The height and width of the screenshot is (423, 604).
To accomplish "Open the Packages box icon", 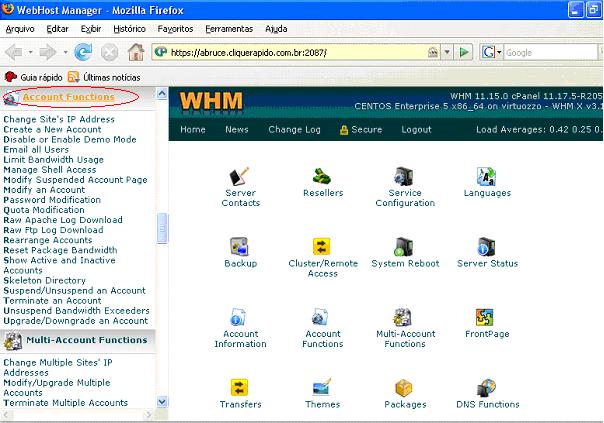I will [404, 388].
